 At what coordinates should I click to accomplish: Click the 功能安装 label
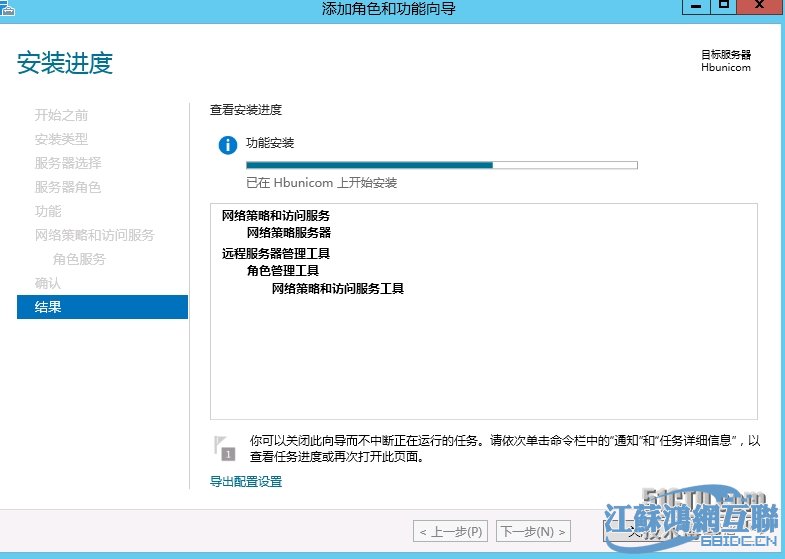pos(270,143)
